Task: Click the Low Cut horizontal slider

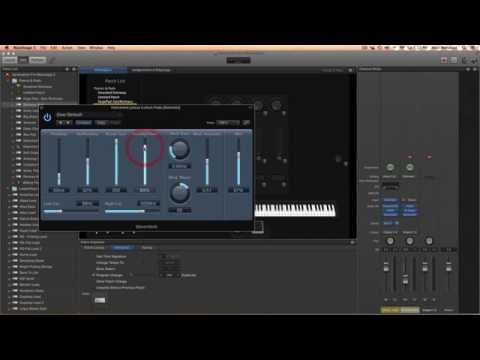Action: tap(71, 211)
